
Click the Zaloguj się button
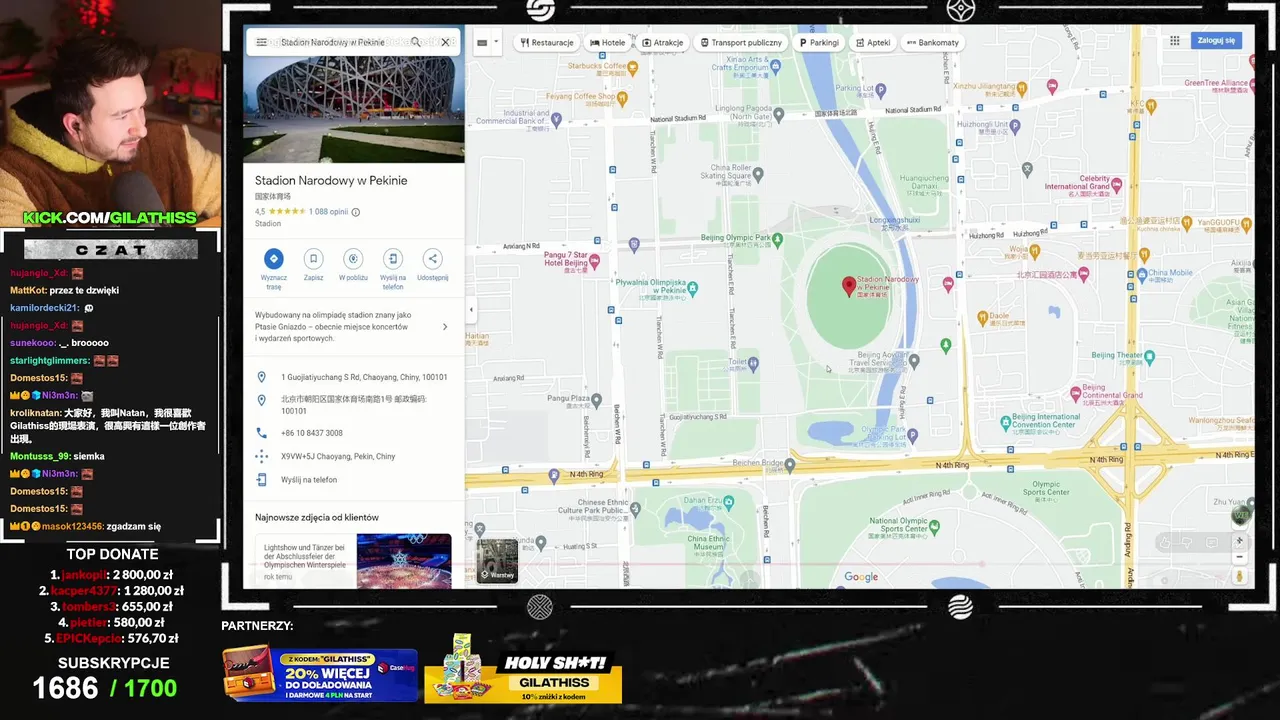click(x=1216, y=40)
